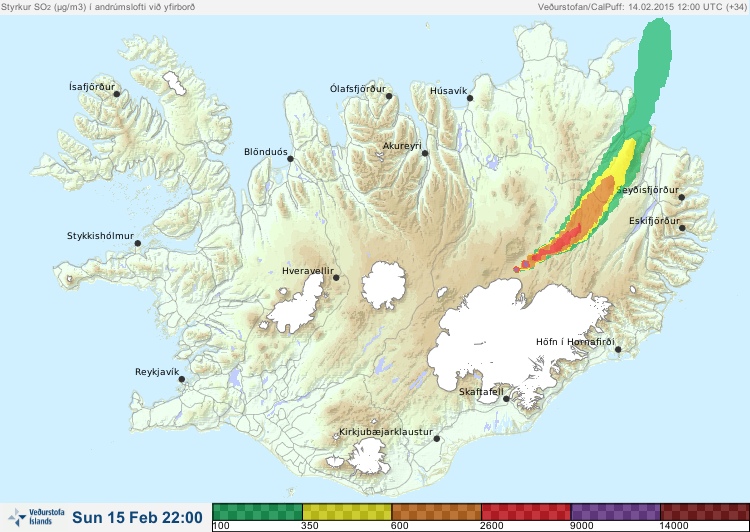750x532 pixels.
Task: Click the Höfn í Hornafirði label text
Action: click(575, 342)
